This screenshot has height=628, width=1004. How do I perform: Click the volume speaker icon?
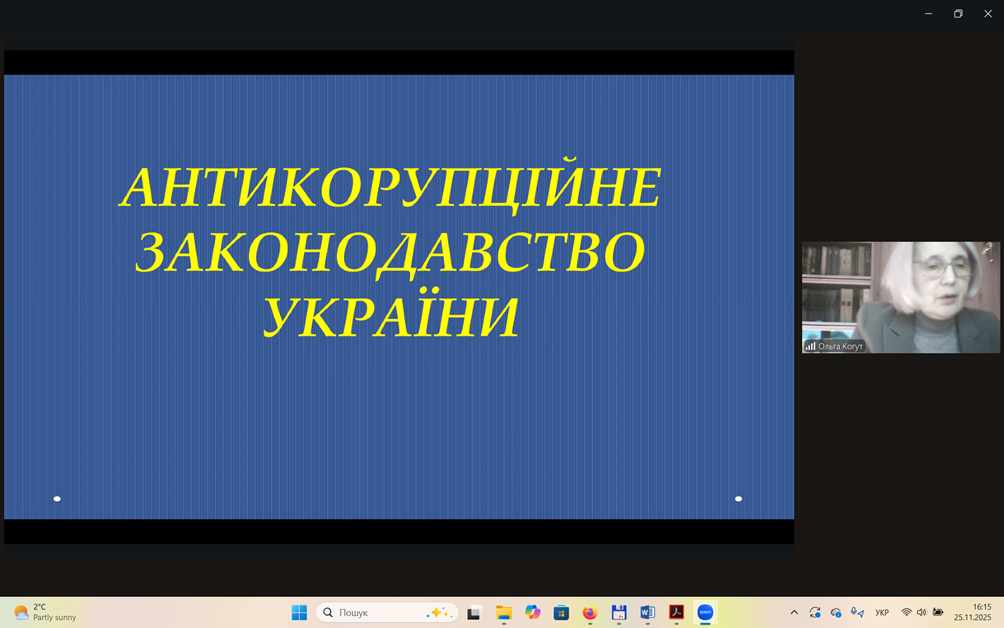[x=921, y=612]
